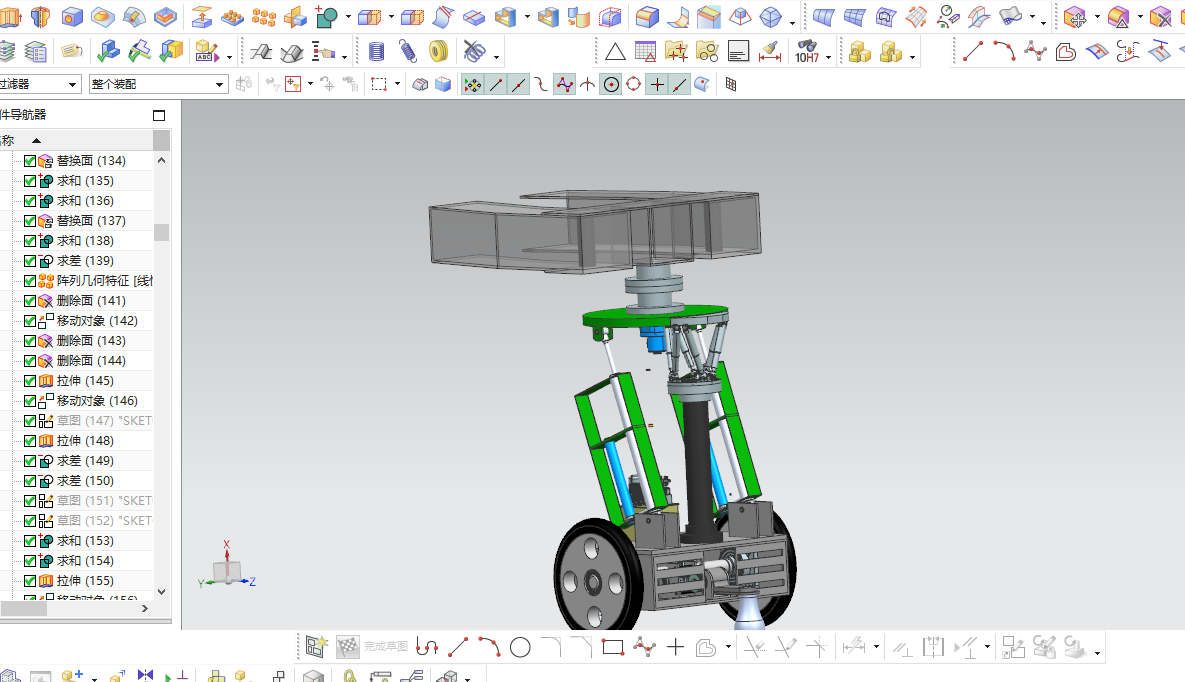Click the Move Face synchronous tool
Image resolution: width=1185 pixels, height=682 pixels.
coord(1074,15)
